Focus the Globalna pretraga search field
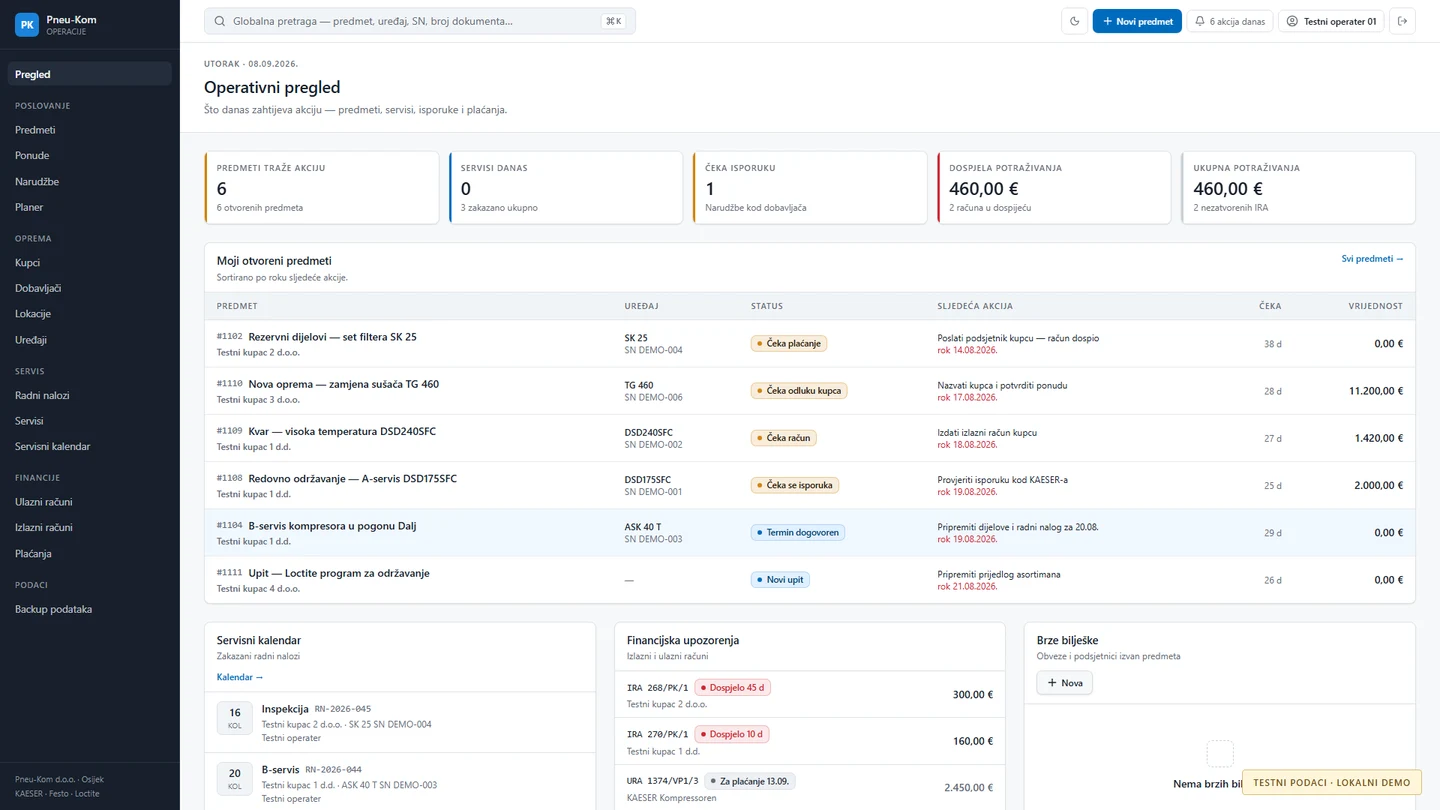Viewport: 1440px width, 810px height. (x=420, y=21)
